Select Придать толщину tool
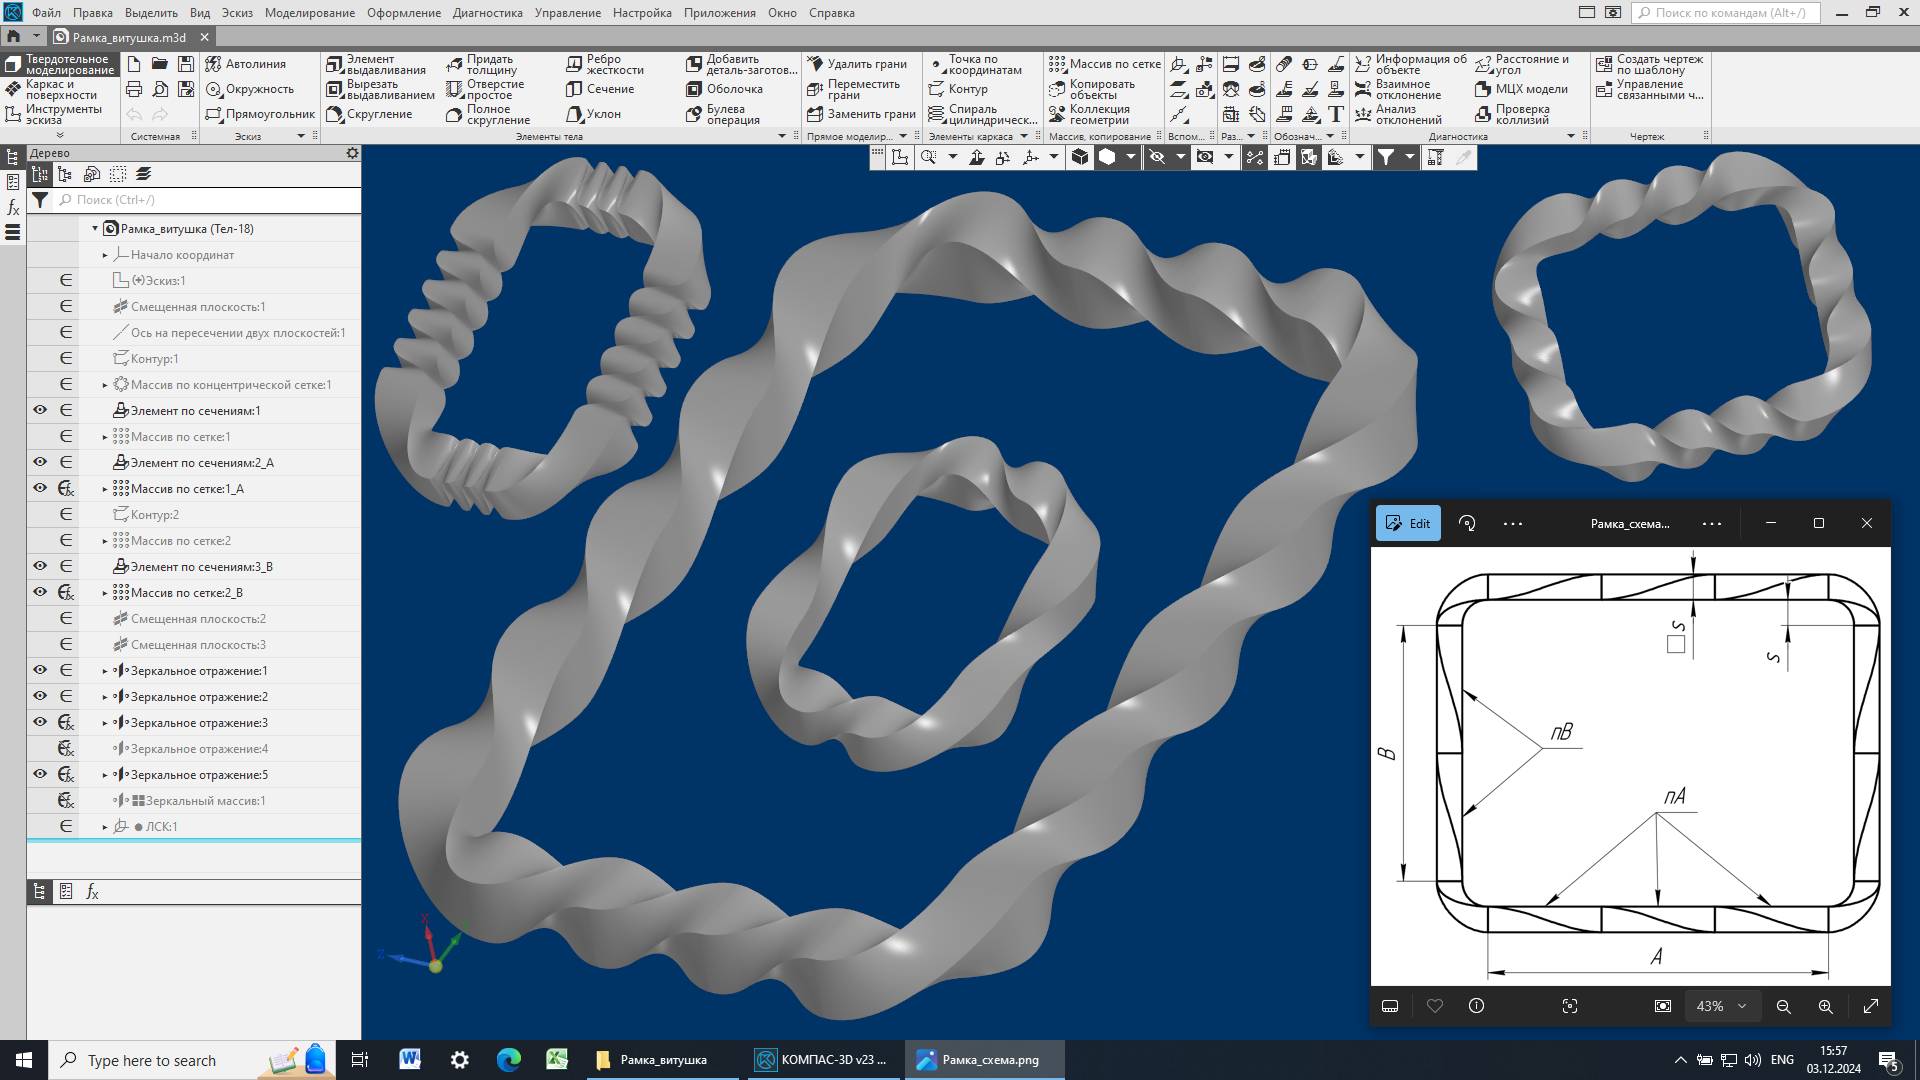1920x1080 pixels. coord(482,64)
